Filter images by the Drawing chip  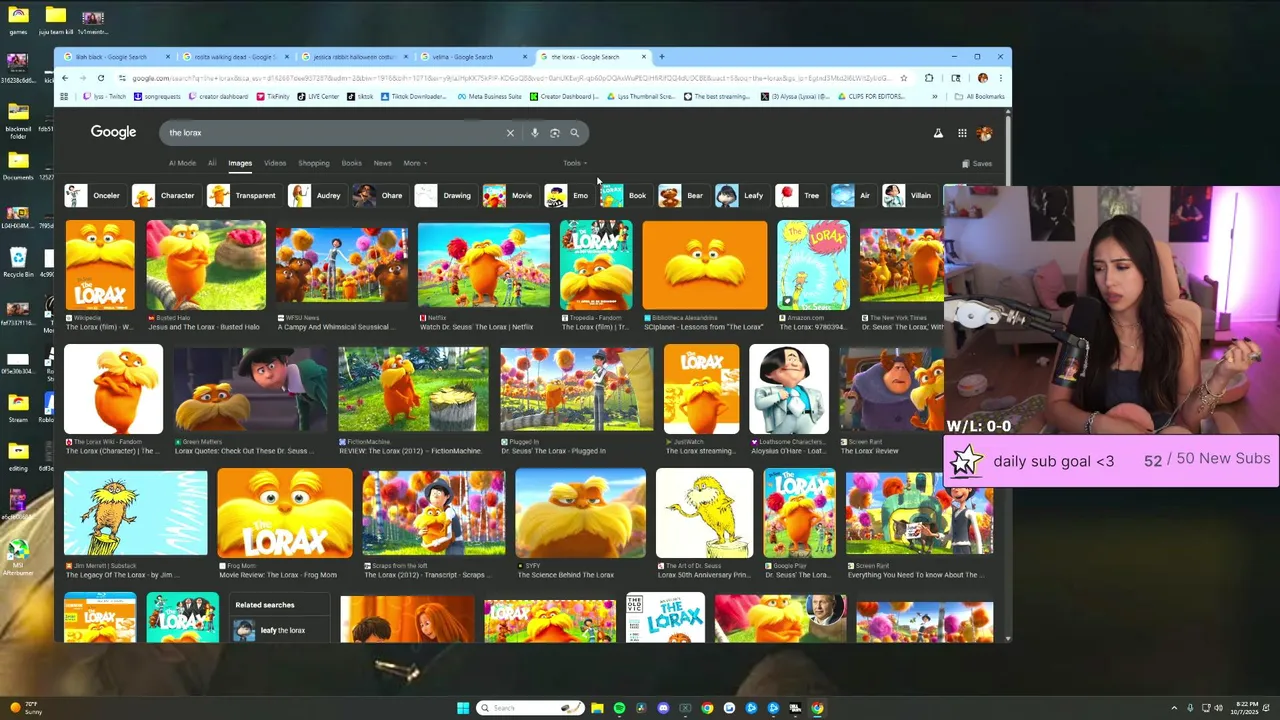pos(444,196)
